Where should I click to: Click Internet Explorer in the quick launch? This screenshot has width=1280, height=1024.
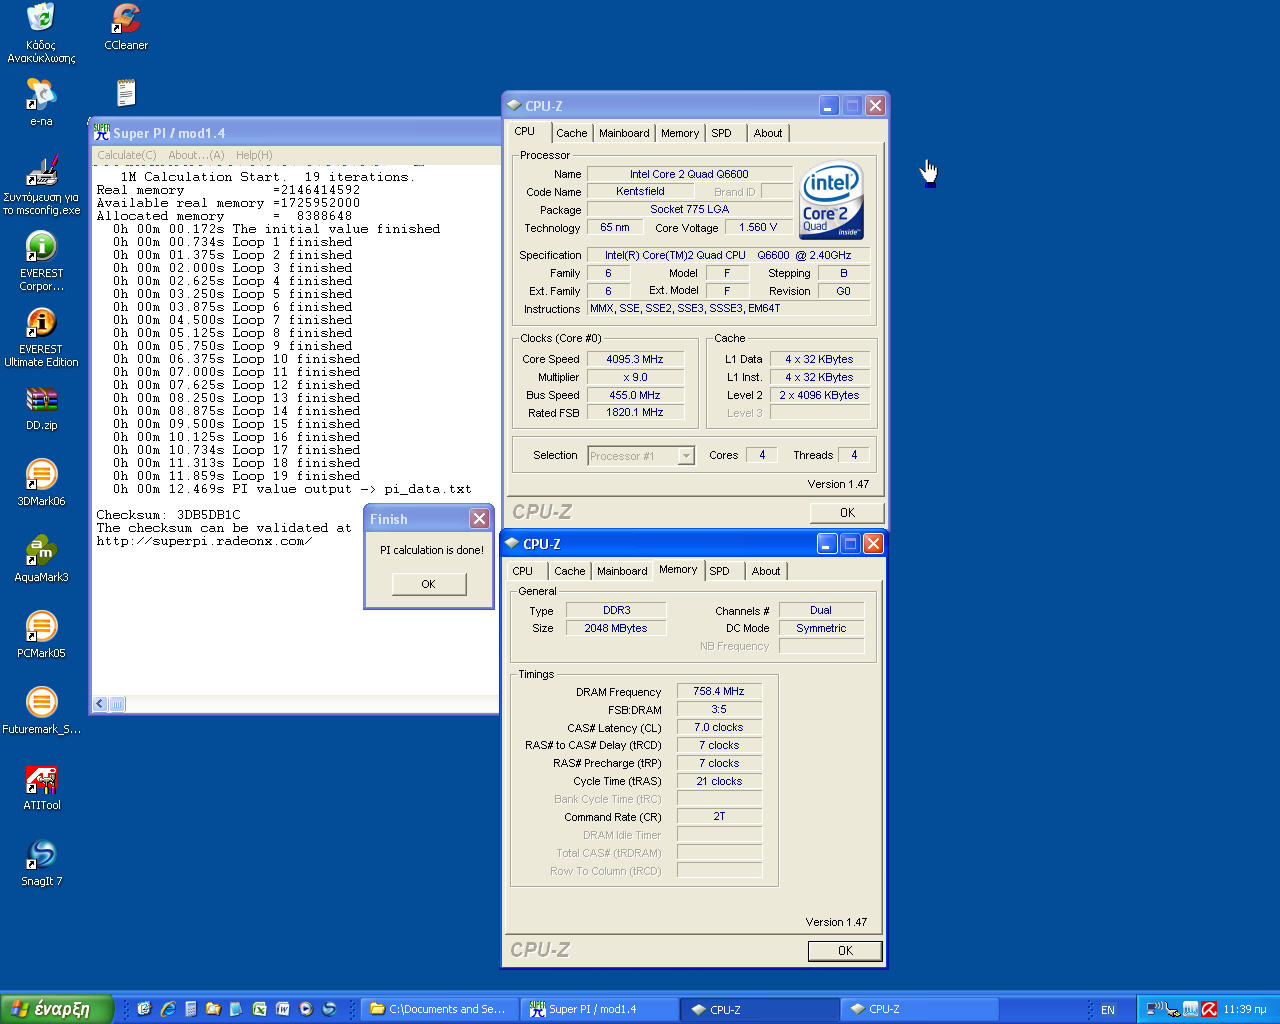168,1009
